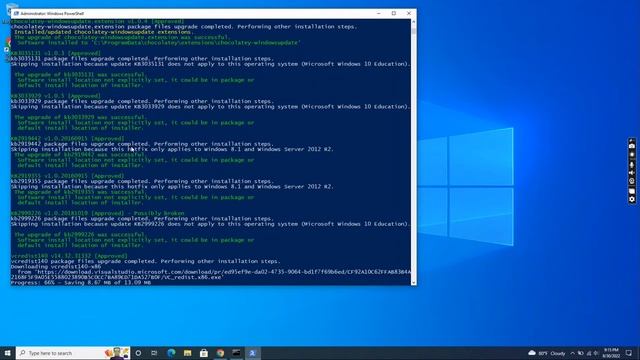Click the 'Downloading vcredist140-x86' line
The width and height of the screenshot is (640, 360).
pos(56,267)
